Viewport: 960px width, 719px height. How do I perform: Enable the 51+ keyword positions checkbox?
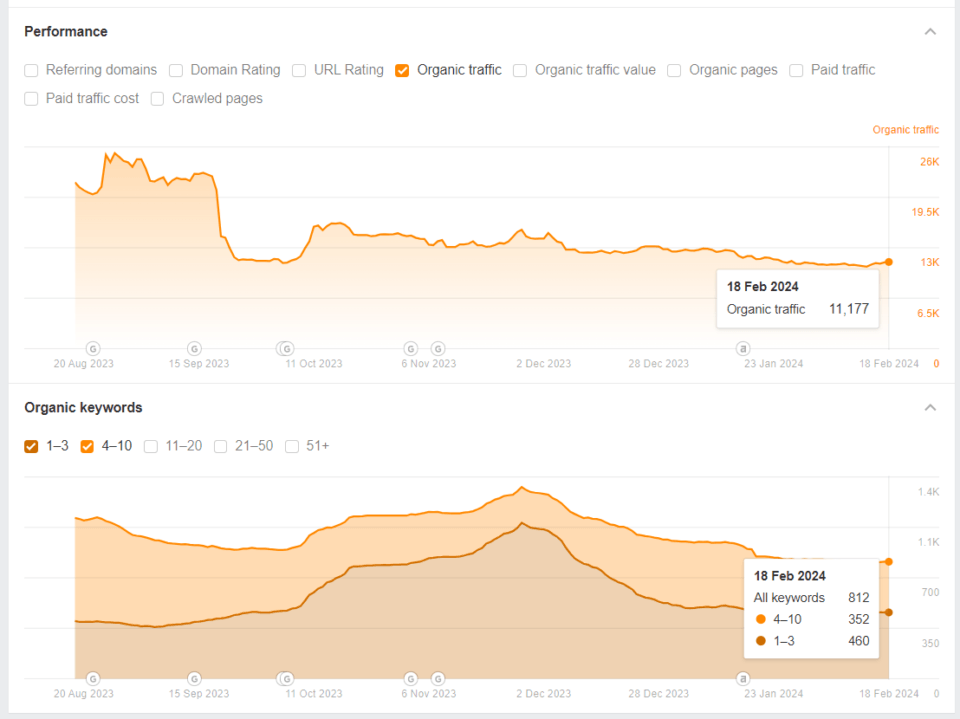(x=292, y=446)
